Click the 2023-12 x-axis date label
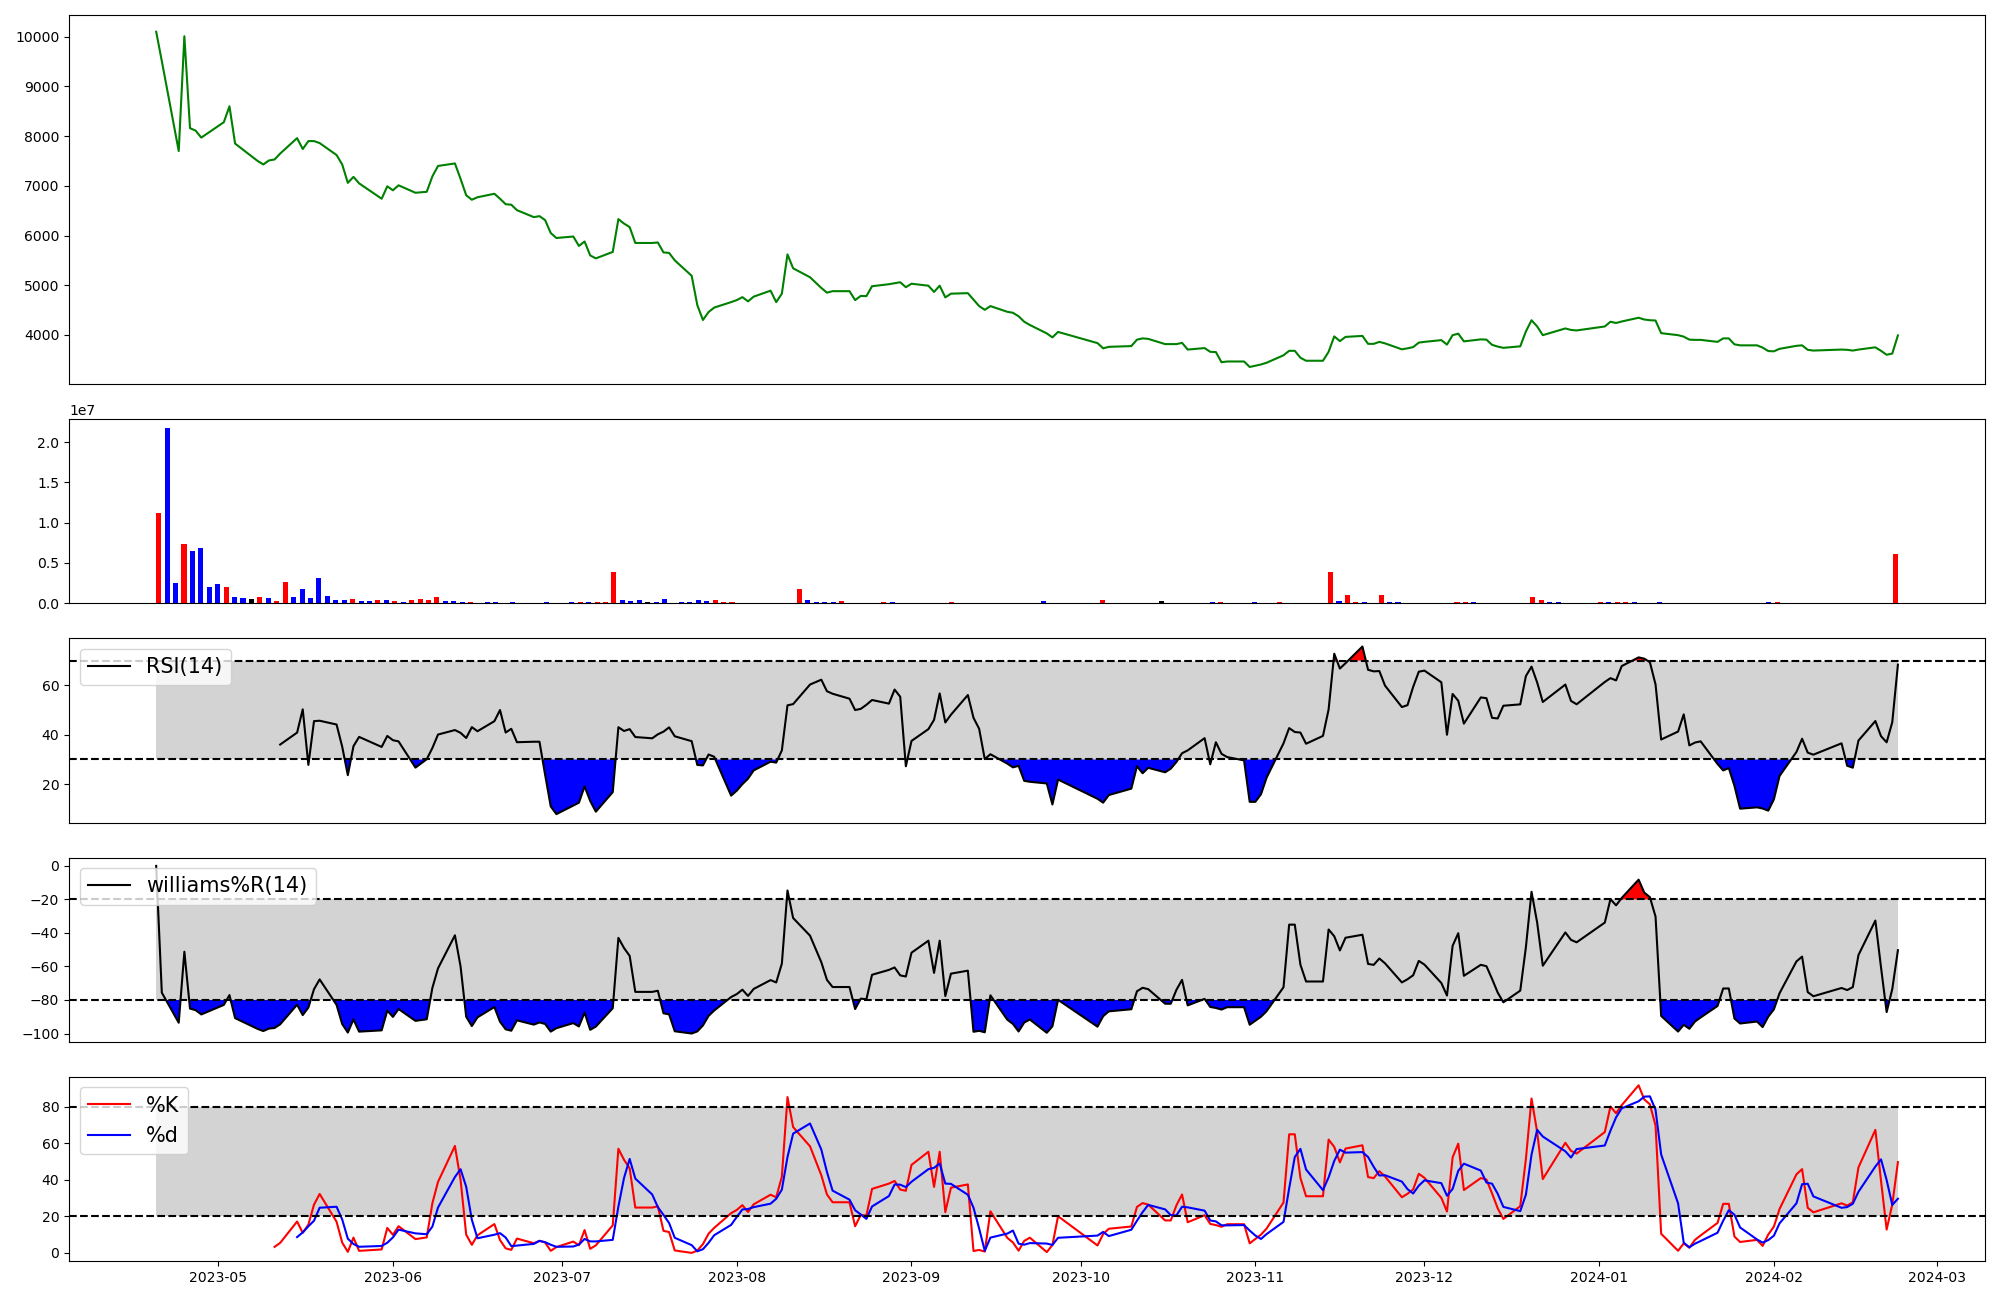Screen dimensions: 2000x1300 (x=1424, y=1277)
